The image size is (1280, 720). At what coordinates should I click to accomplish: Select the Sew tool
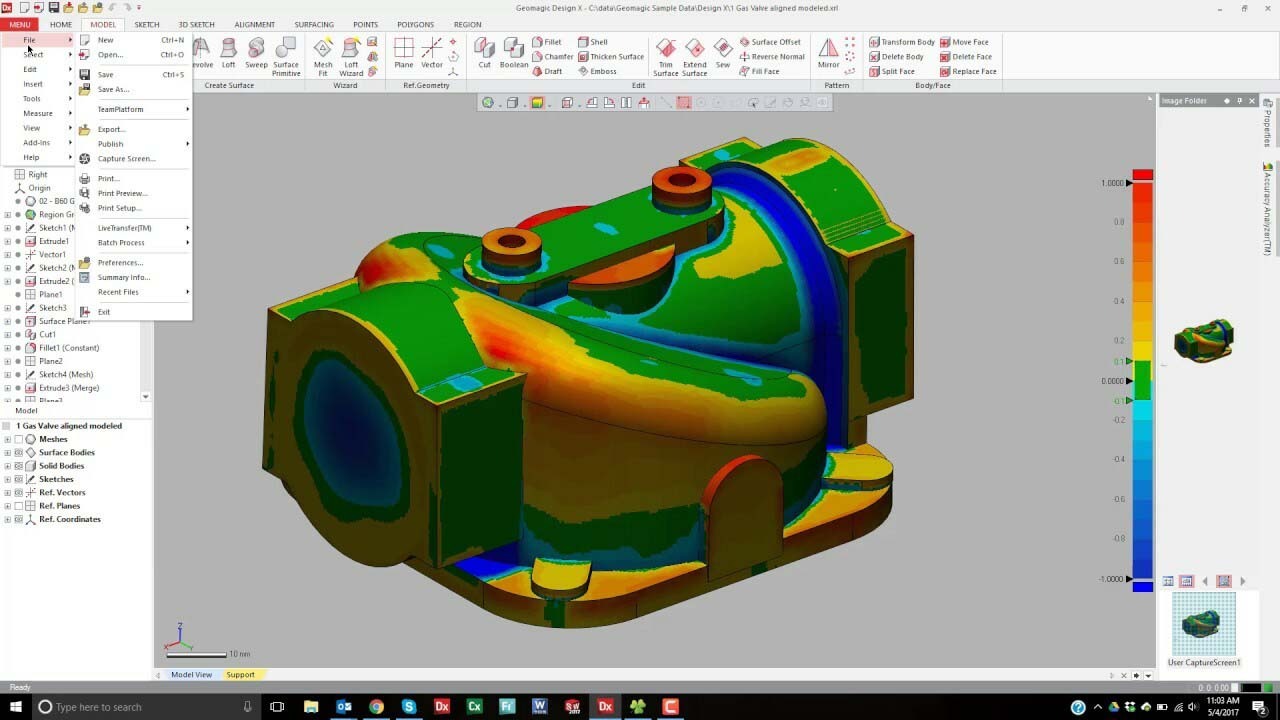[x=723, y=54]
